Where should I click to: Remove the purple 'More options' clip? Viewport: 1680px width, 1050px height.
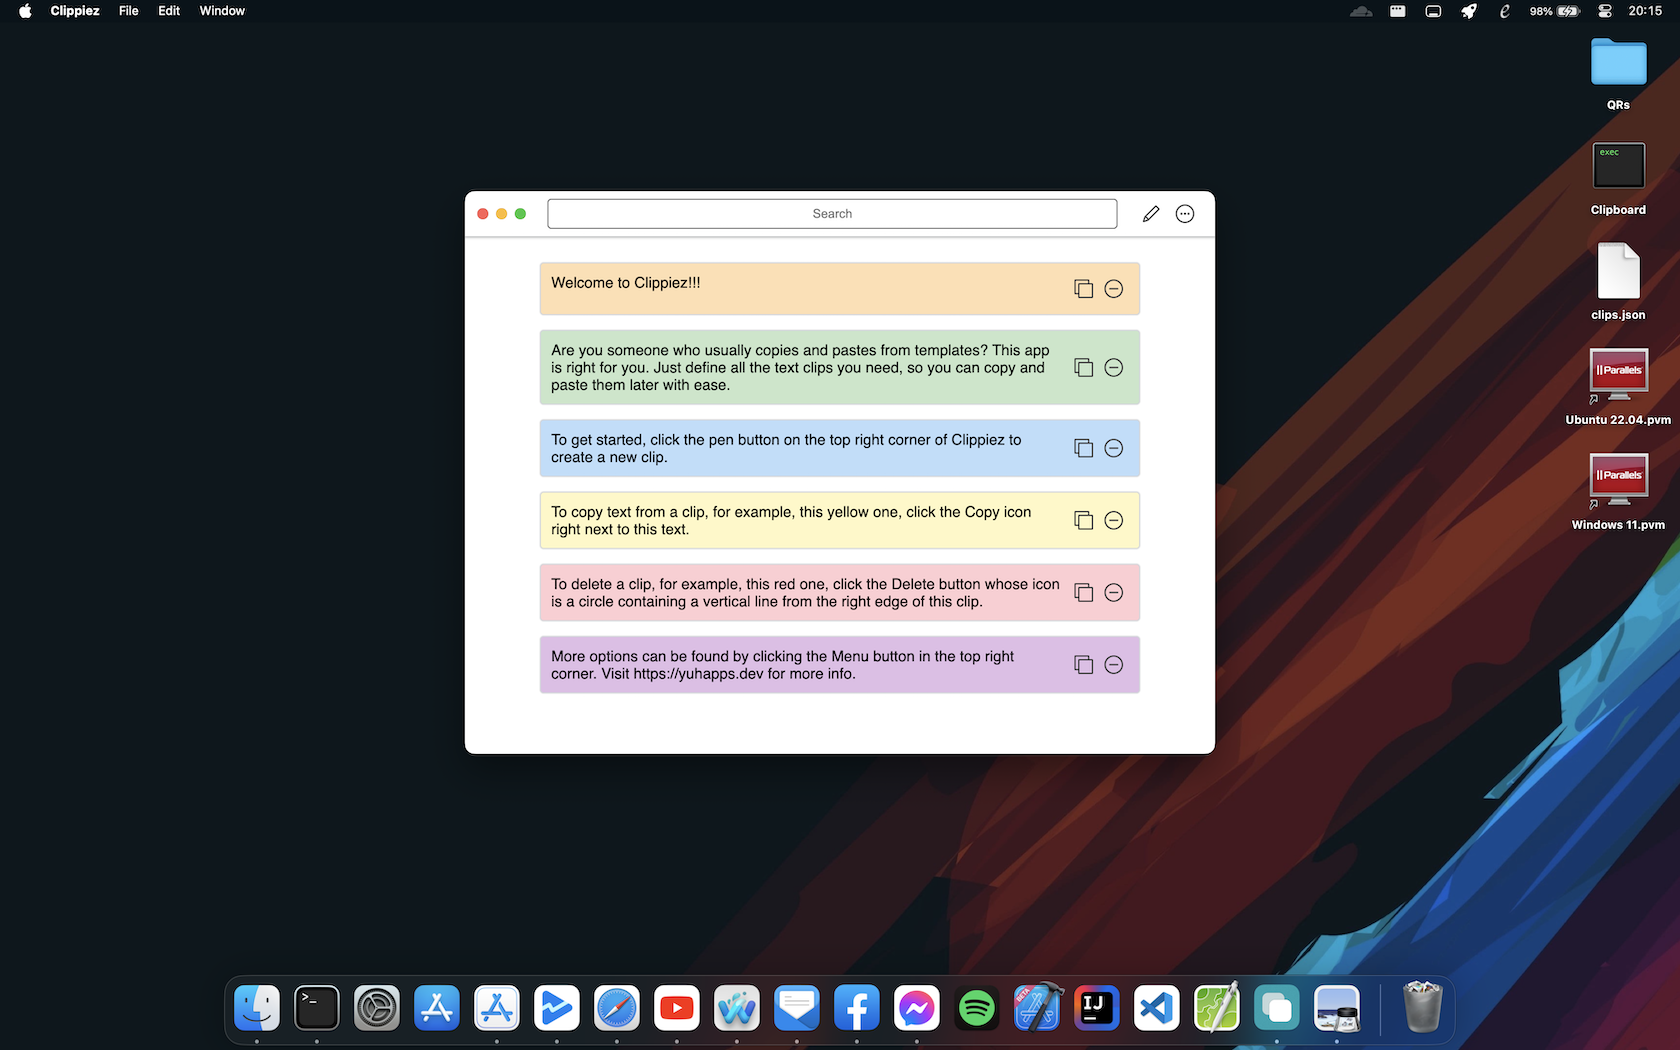(x=1113, y=665)
